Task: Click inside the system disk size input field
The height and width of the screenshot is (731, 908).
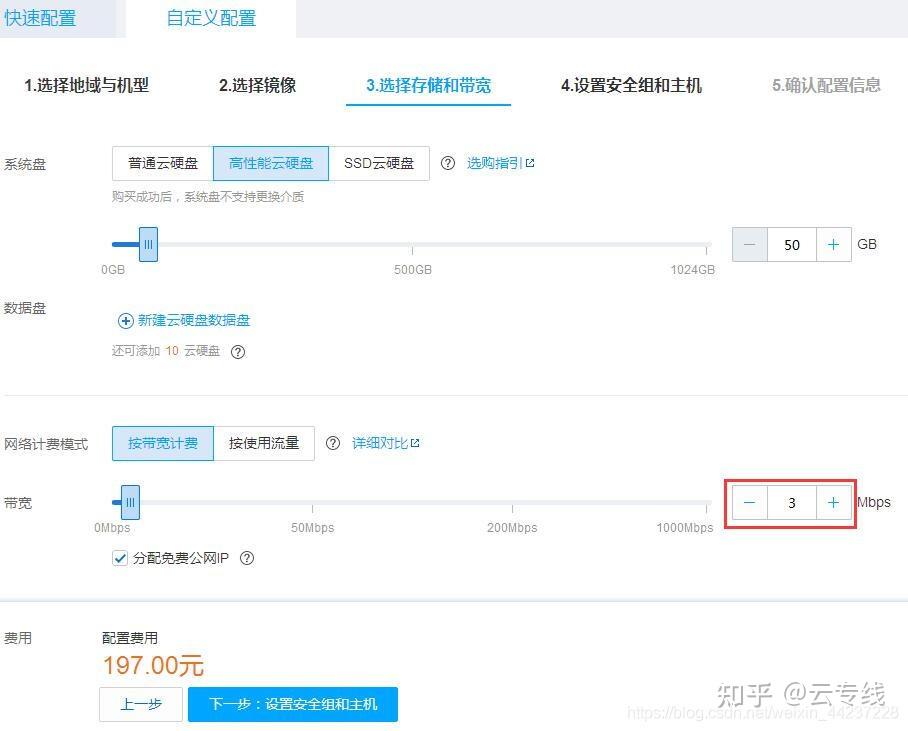Action: (x=791, y=244)
